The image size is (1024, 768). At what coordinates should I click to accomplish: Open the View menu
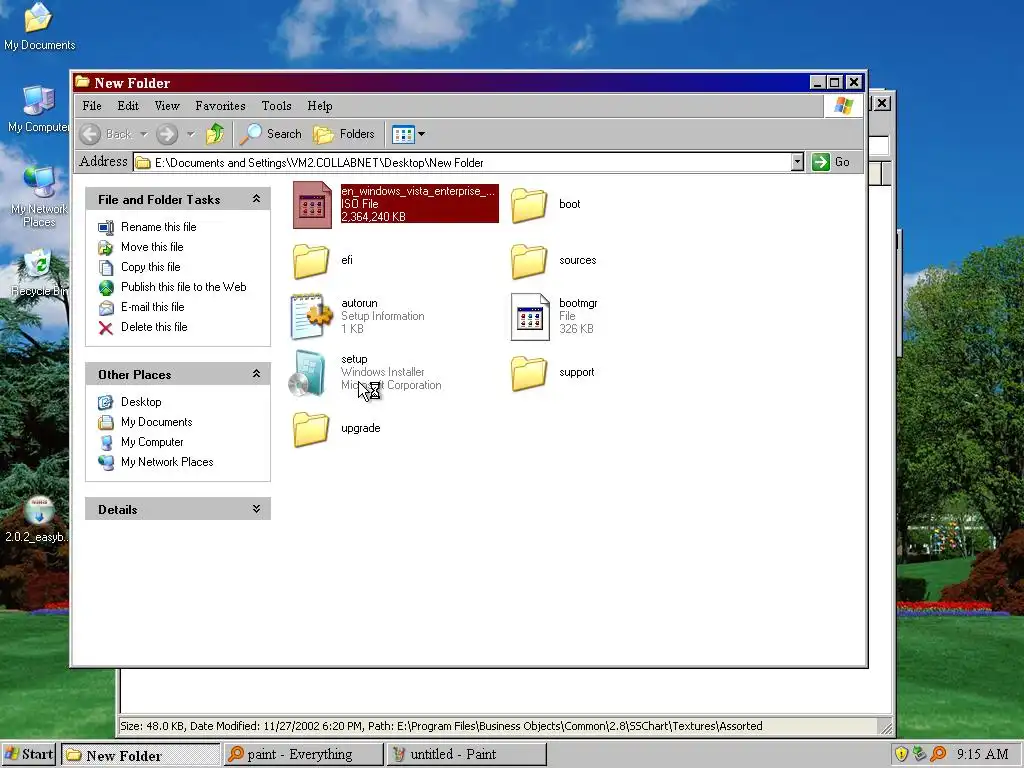click(x=167, y=106)
